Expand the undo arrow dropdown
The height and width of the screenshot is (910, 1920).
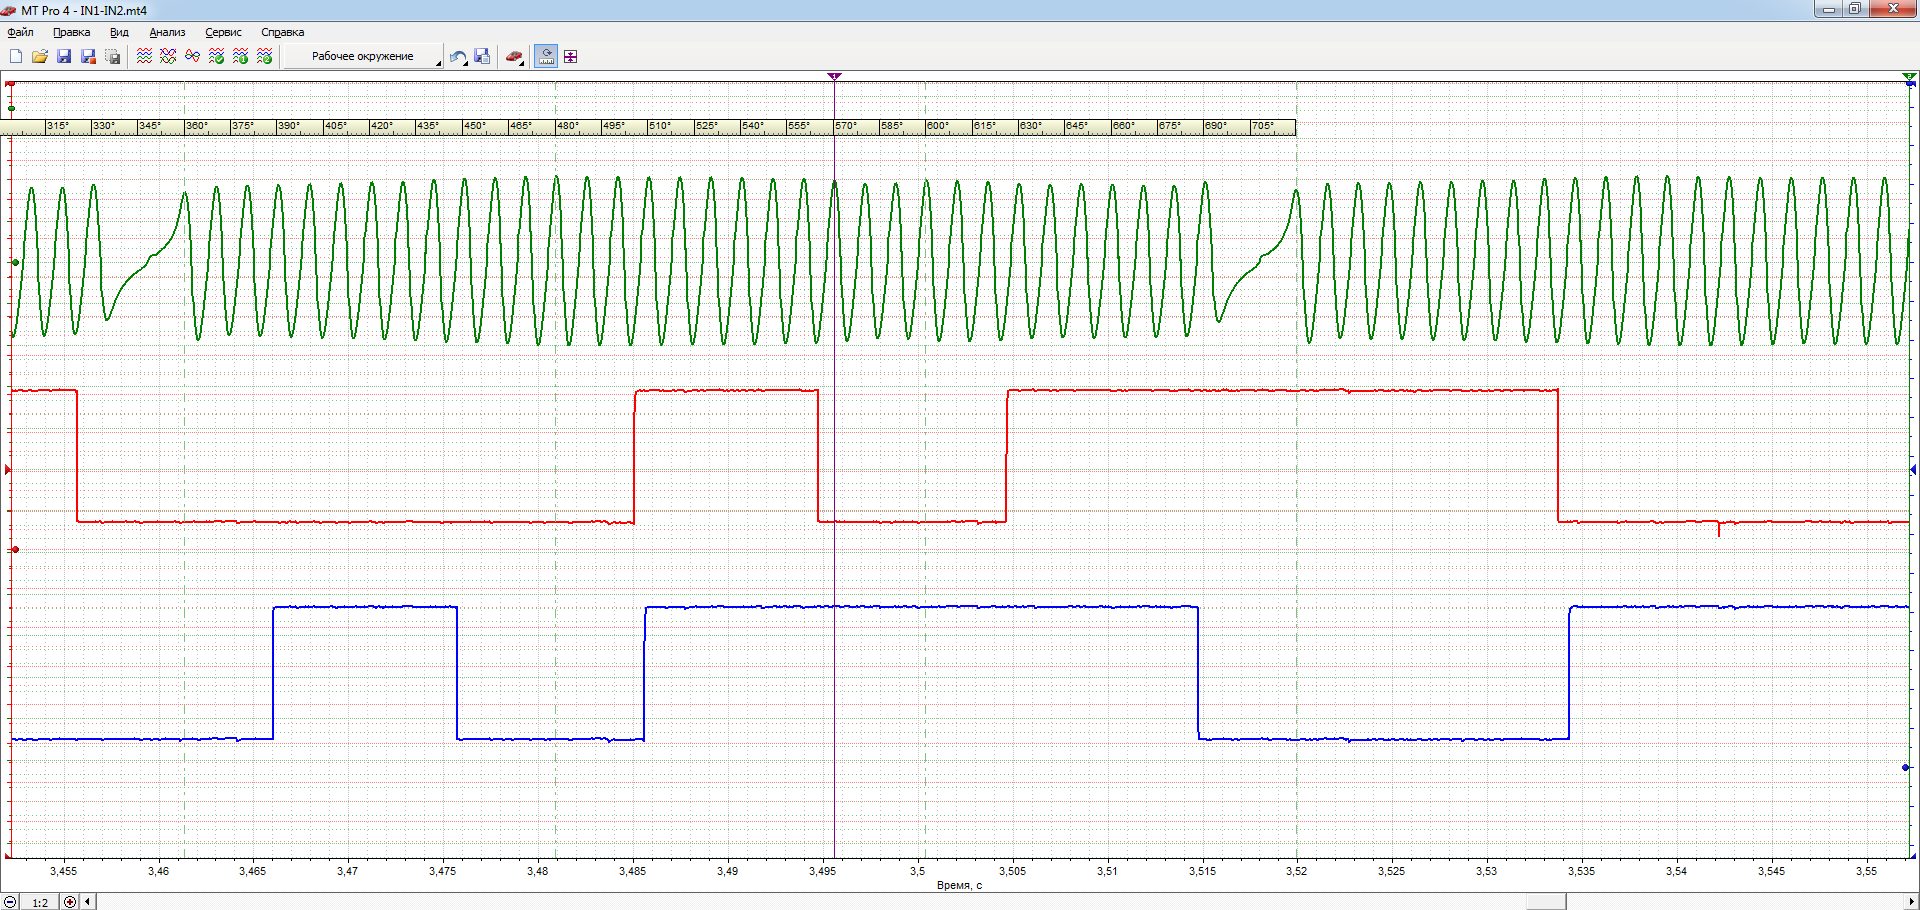click(458, 56)
